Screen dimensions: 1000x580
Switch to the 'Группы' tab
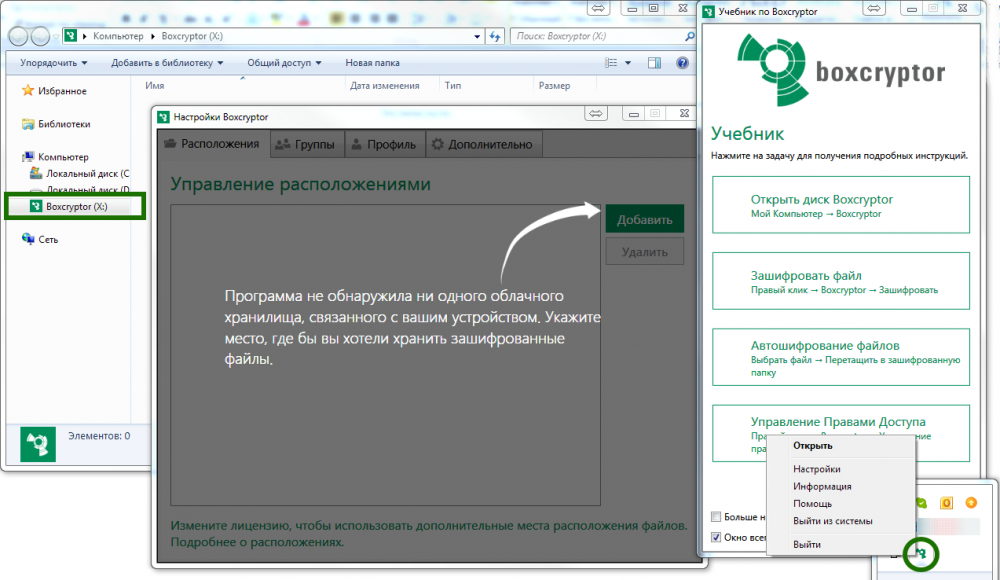pos(307,144)
